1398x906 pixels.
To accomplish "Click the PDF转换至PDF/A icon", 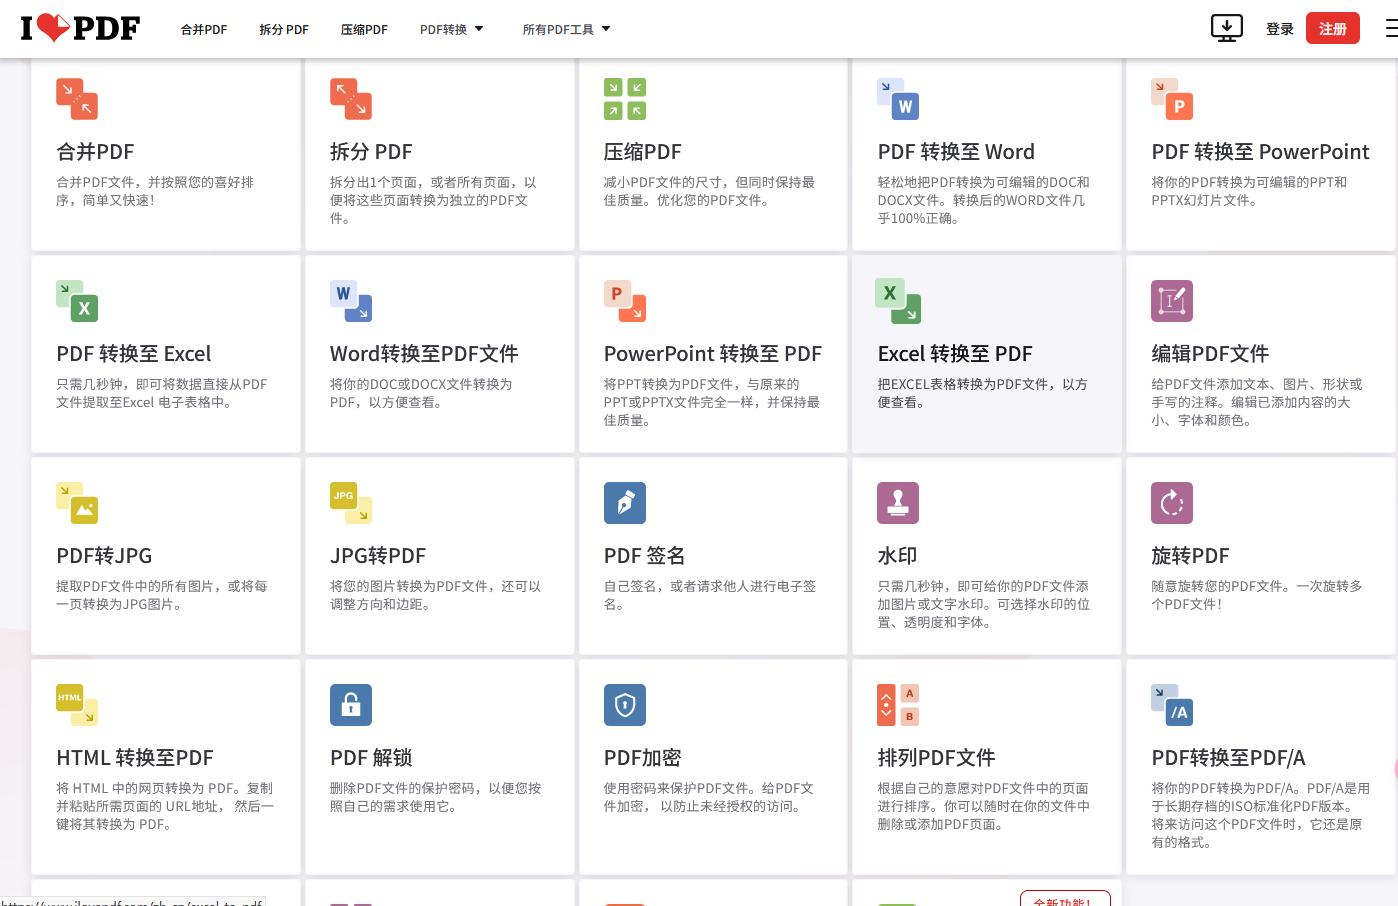I will (1172, 705).
